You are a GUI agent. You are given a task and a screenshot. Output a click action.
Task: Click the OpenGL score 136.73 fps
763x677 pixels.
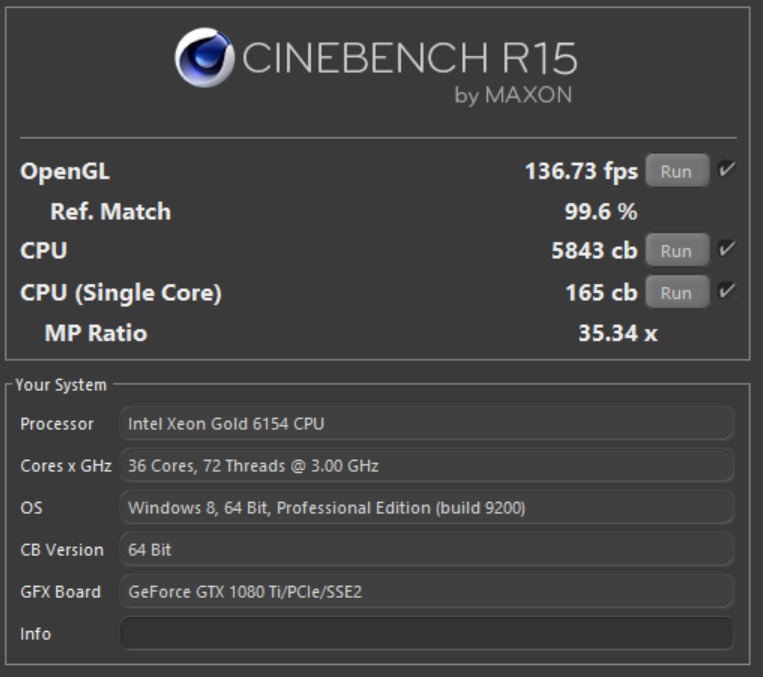(581, 171)
